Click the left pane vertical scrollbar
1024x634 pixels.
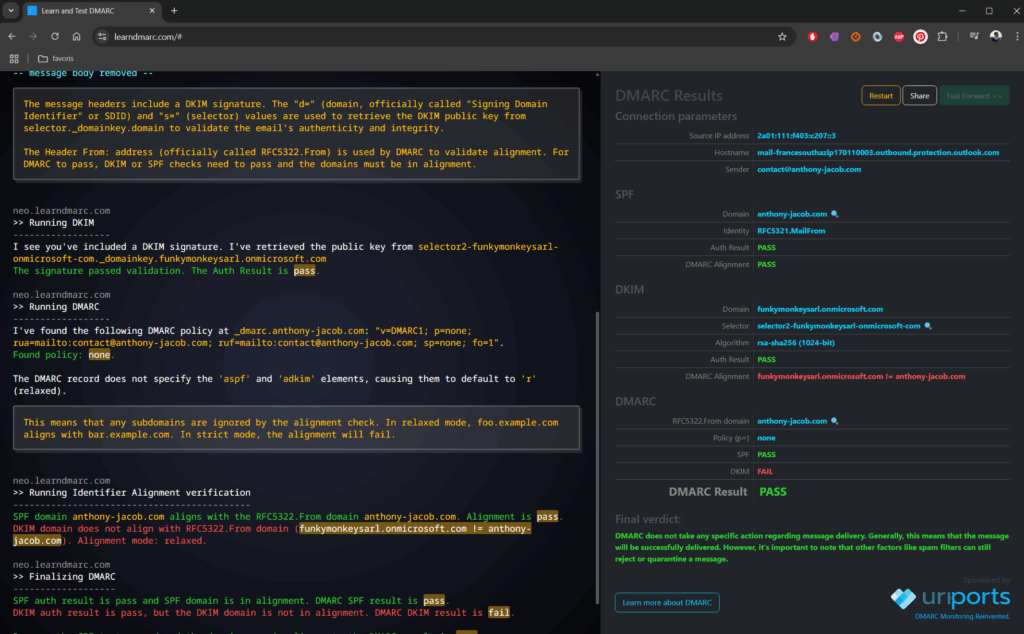[597, 457]
